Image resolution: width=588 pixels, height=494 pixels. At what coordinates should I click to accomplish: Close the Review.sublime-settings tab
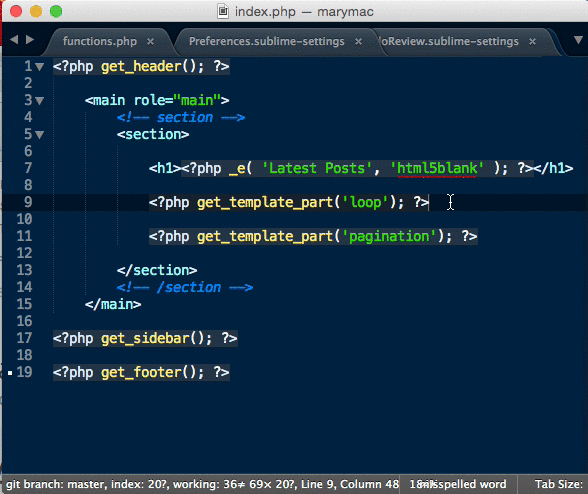532,42
